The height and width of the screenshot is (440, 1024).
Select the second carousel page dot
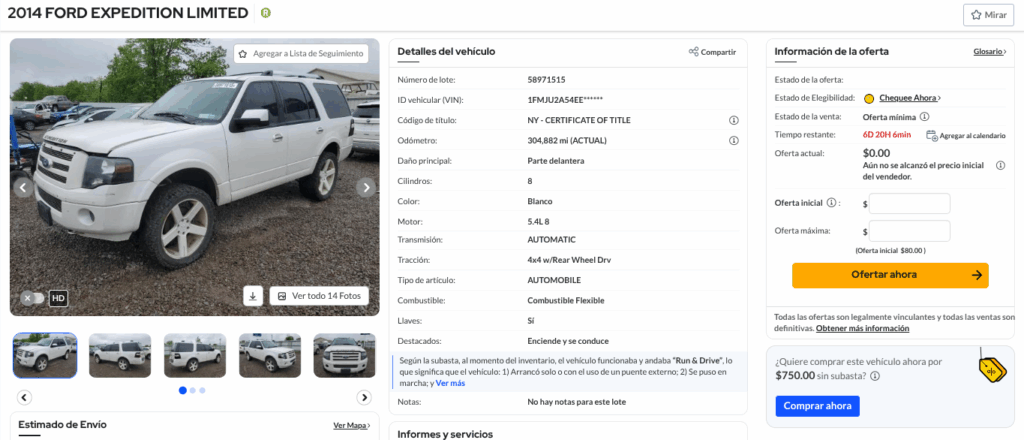pyautogui.click(x=193, y=390)
